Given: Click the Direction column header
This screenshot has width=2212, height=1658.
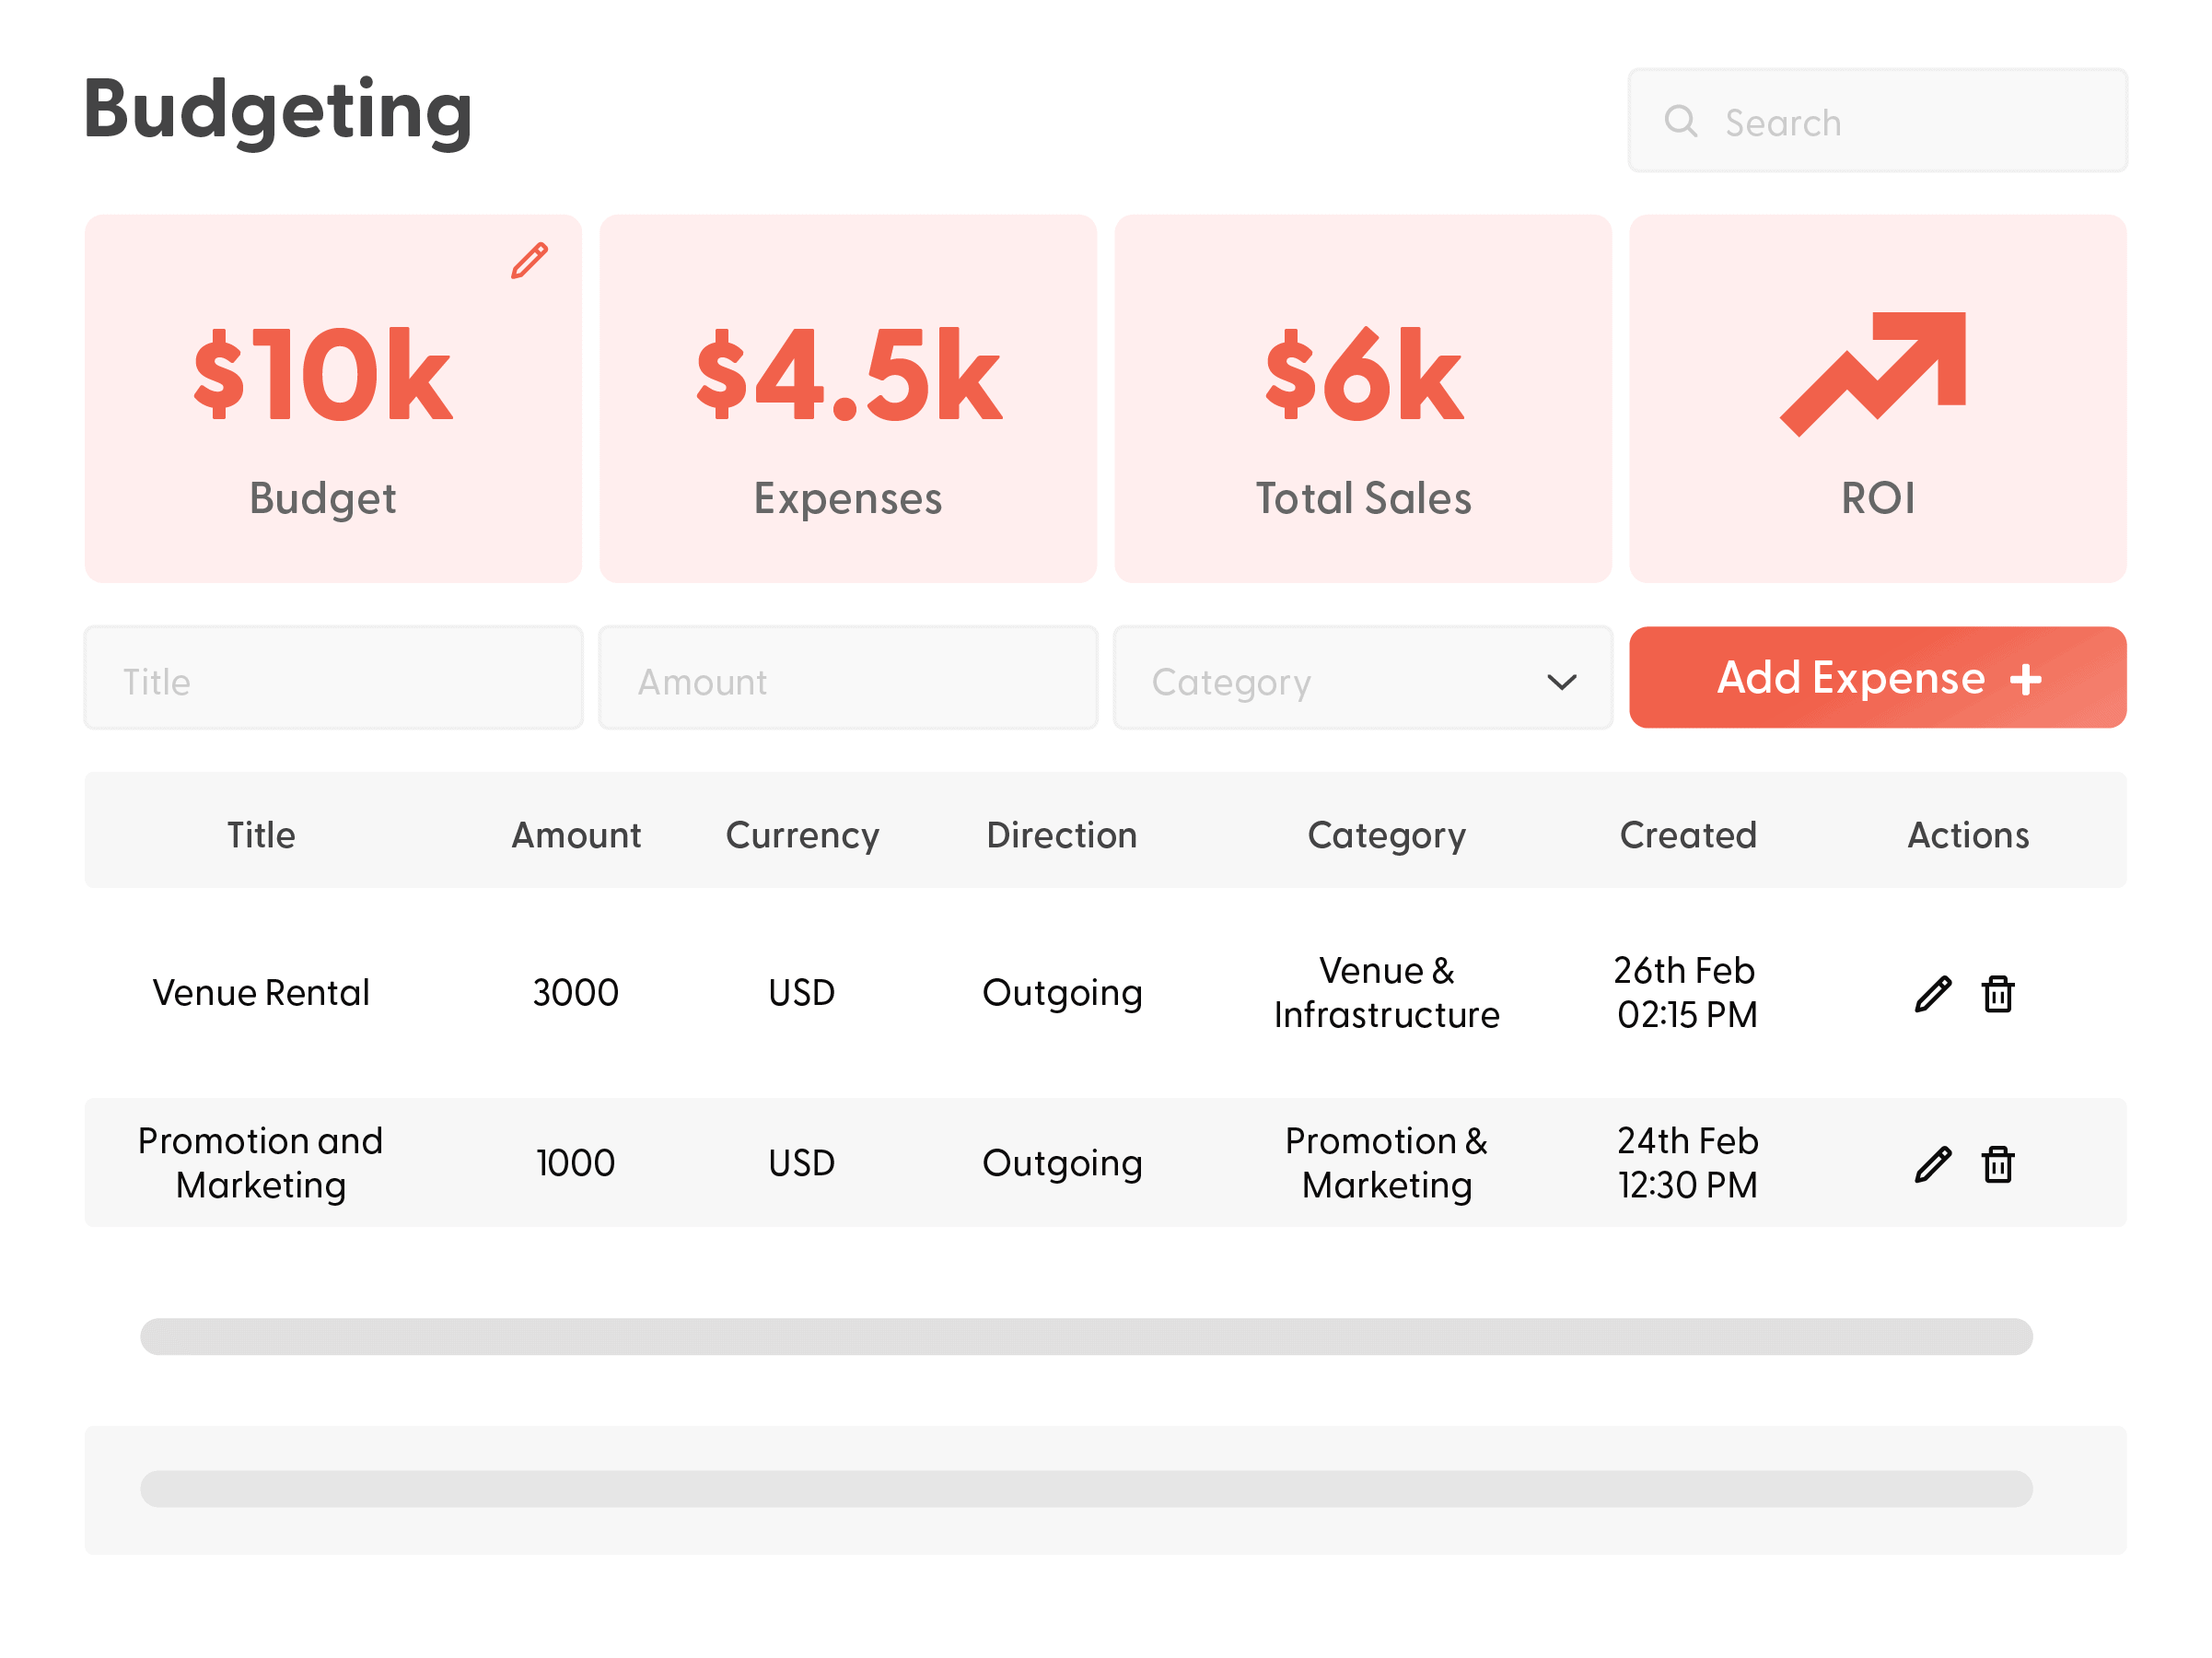Looking at the screenshot, I should coord(1061,835).
